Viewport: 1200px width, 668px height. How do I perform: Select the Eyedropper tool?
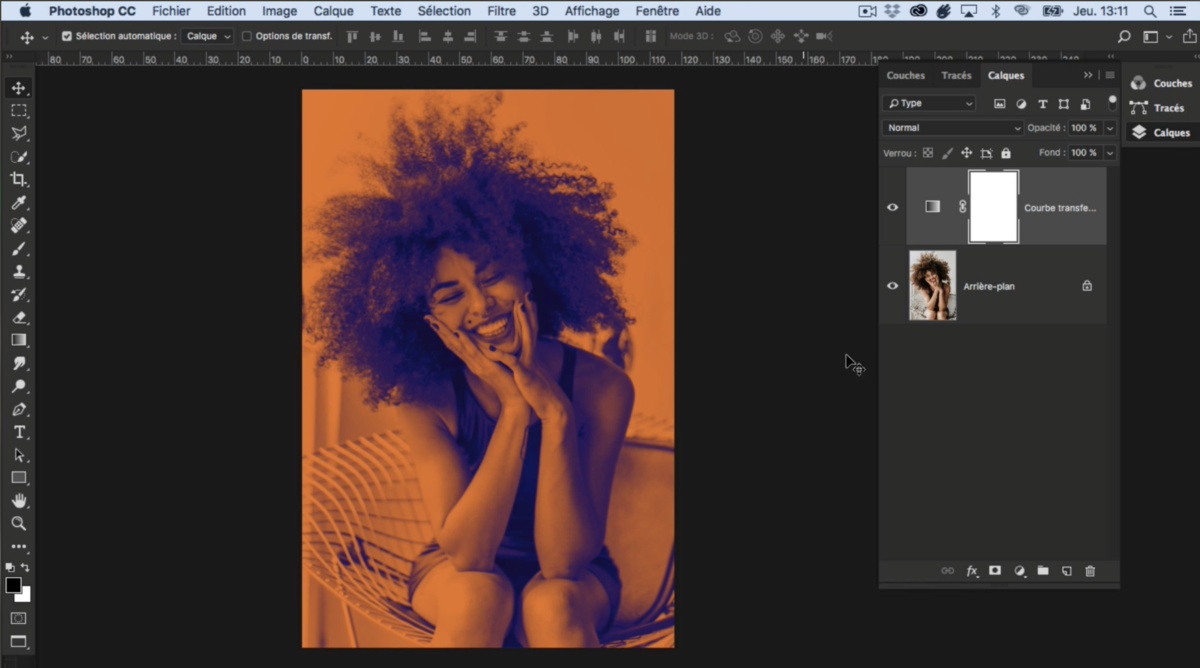tap(18, 203)
